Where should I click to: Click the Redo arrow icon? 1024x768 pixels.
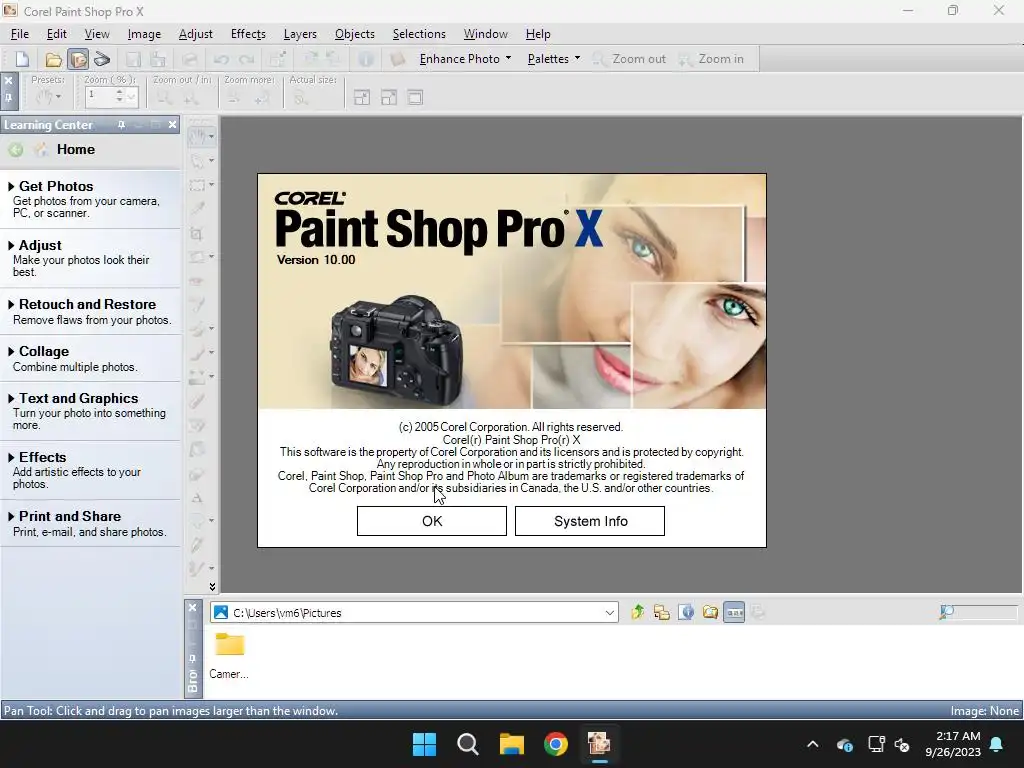[246, 59]
